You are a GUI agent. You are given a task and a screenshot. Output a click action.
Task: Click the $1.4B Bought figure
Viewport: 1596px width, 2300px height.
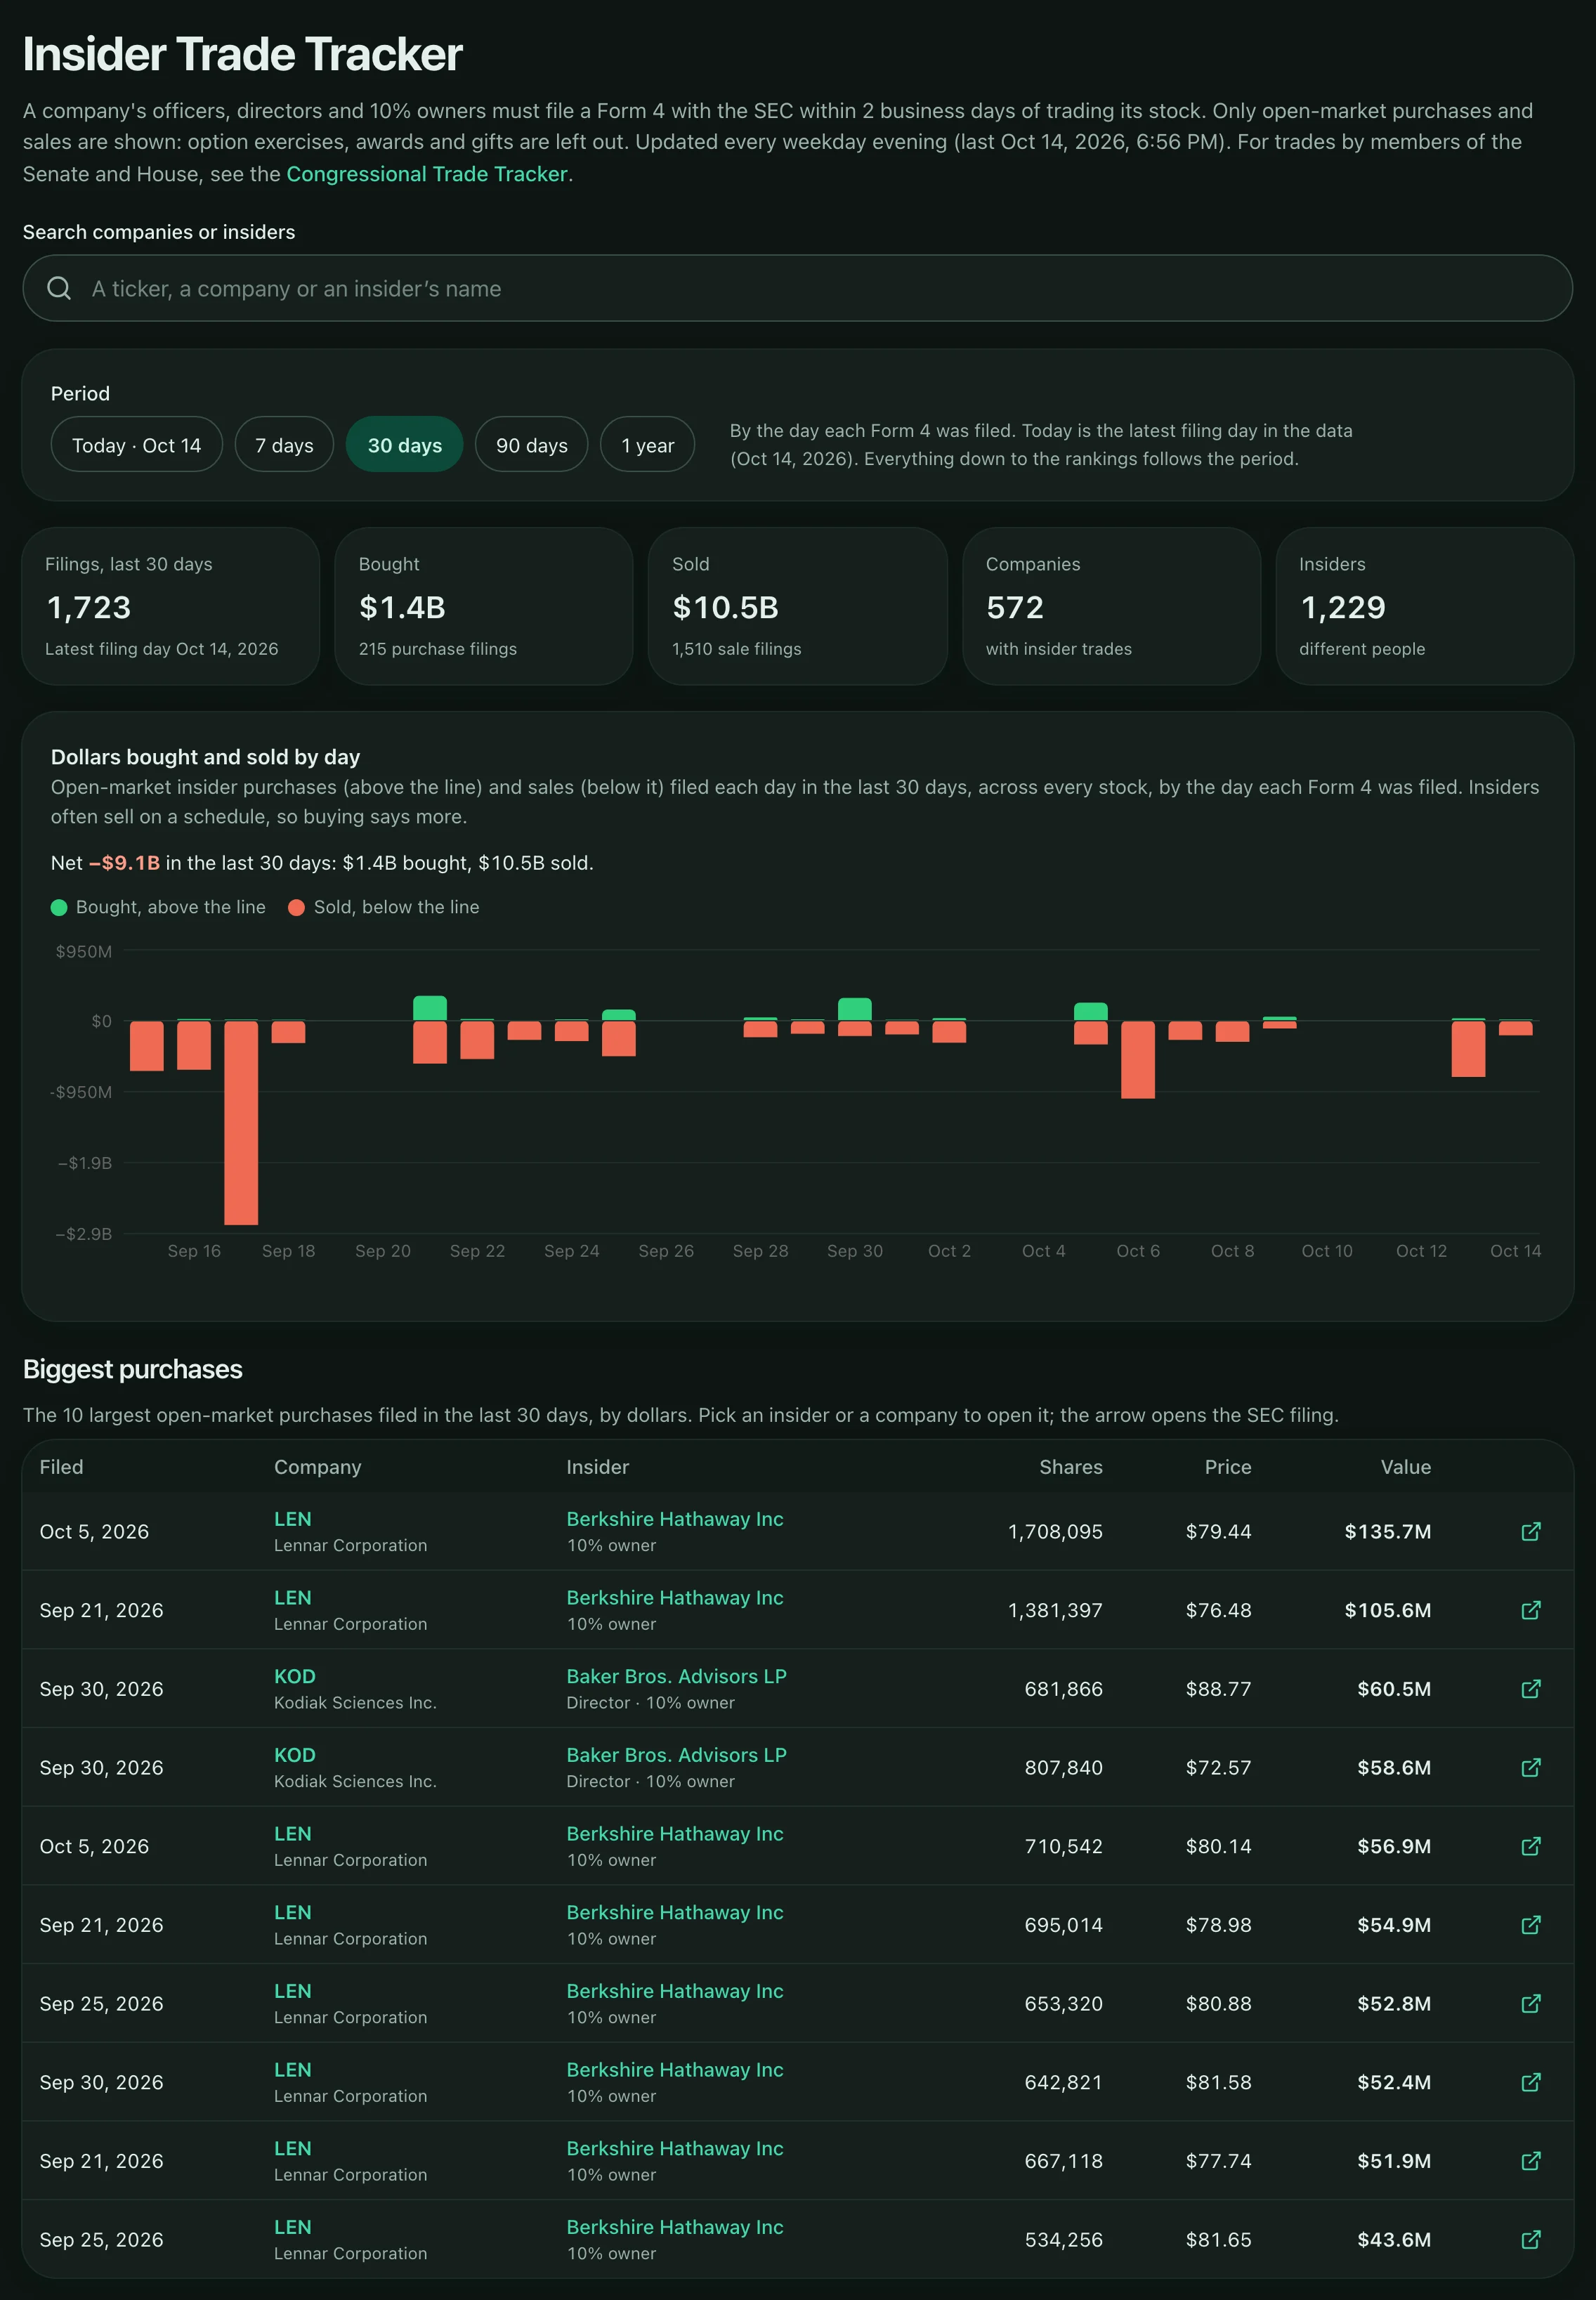tap(402, 607)
